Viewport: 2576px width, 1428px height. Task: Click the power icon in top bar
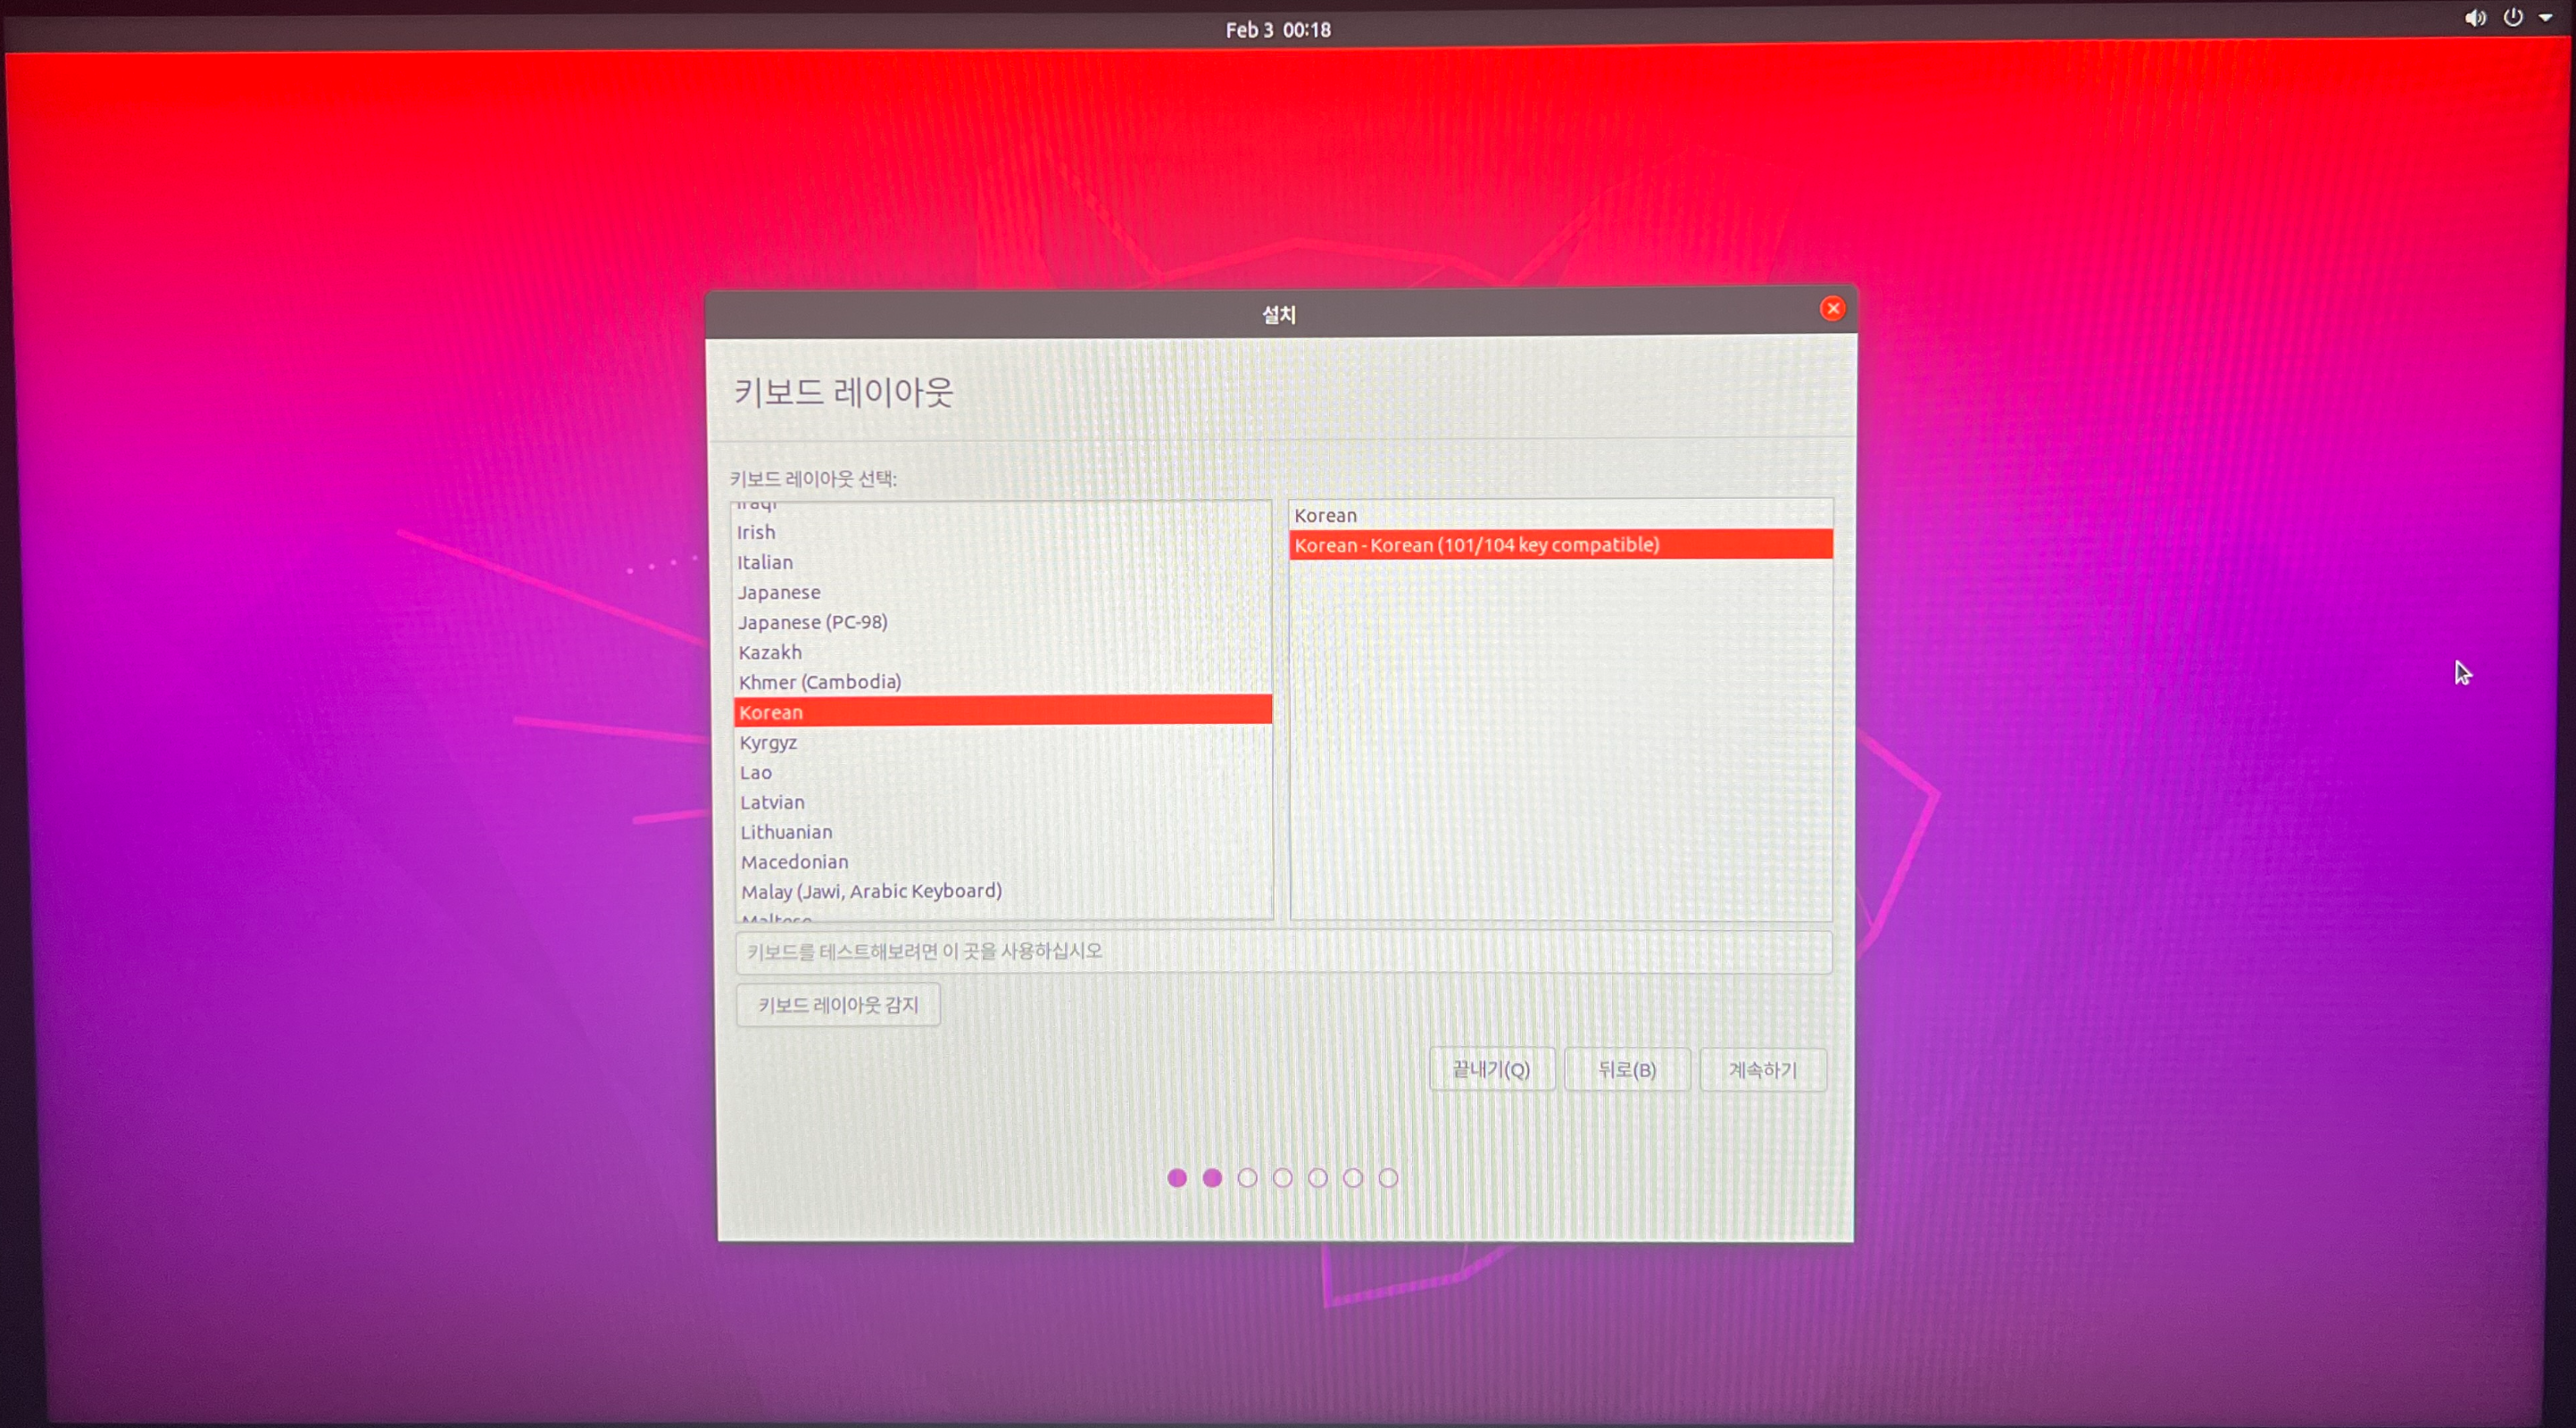point(2513,17)
